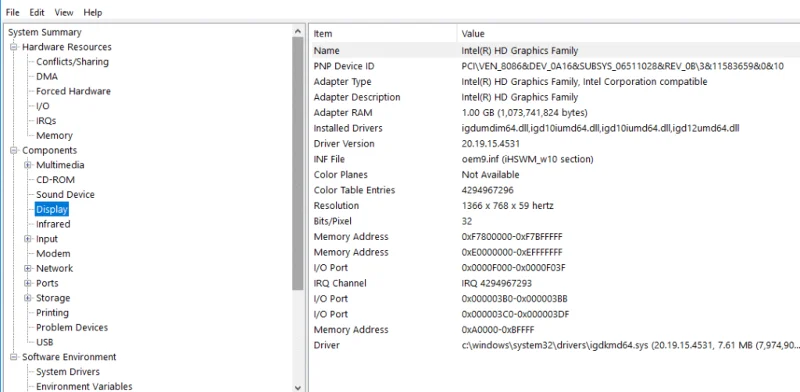Open Environment Variables in the tree
Image resolution: width=800 pixels, height=392 pixels.
point(84,387)
